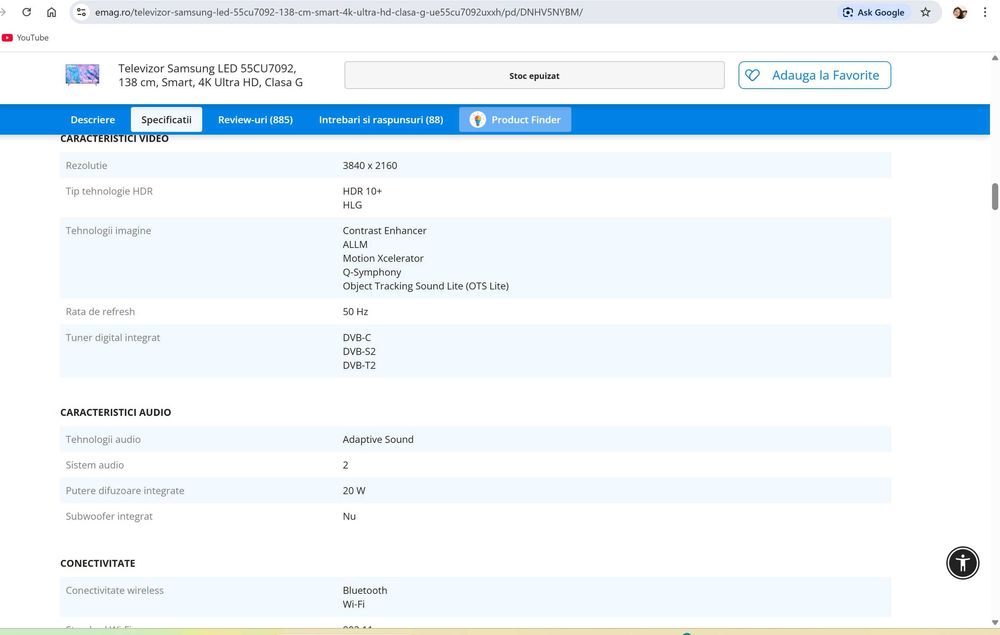Click the Subwoofer integrat label
The image size is (1000, 635).
point(109,516)
